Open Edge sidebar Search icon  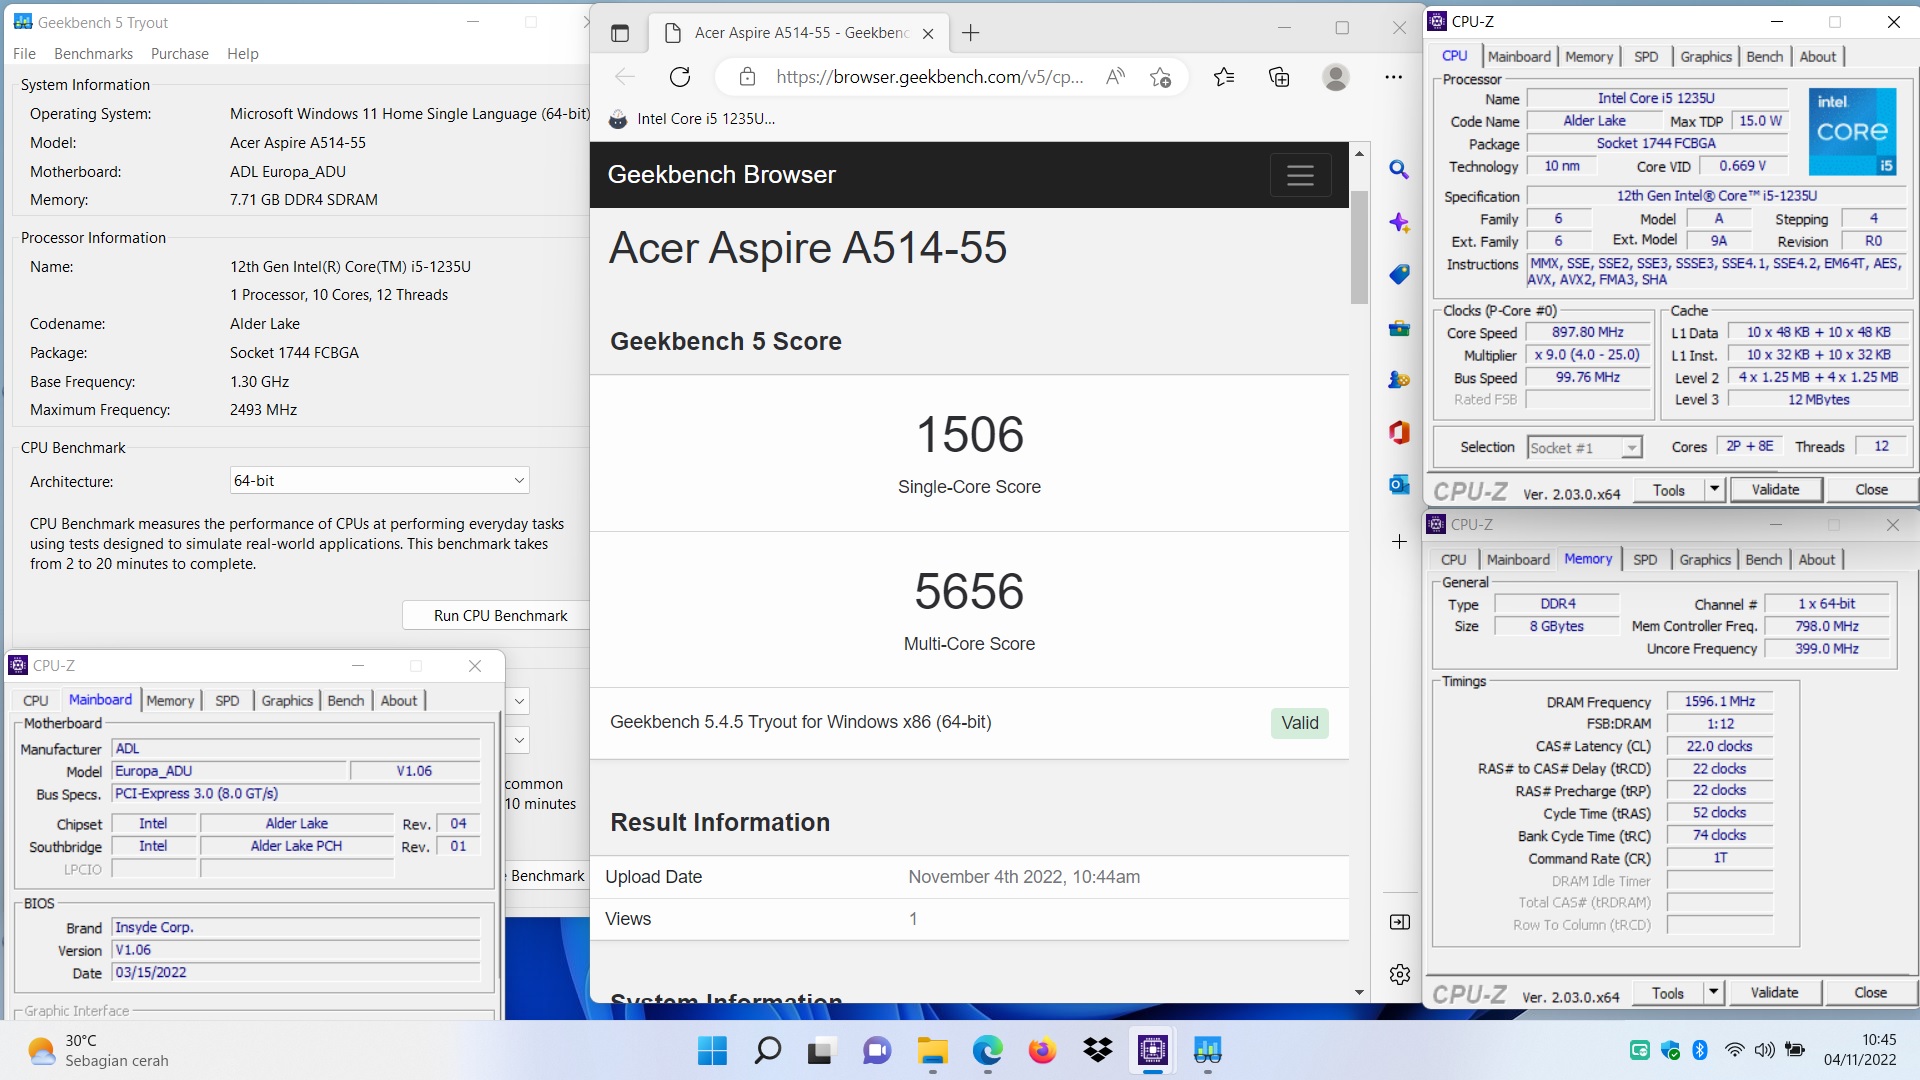pyautogui.click(x=1399, y=170)
